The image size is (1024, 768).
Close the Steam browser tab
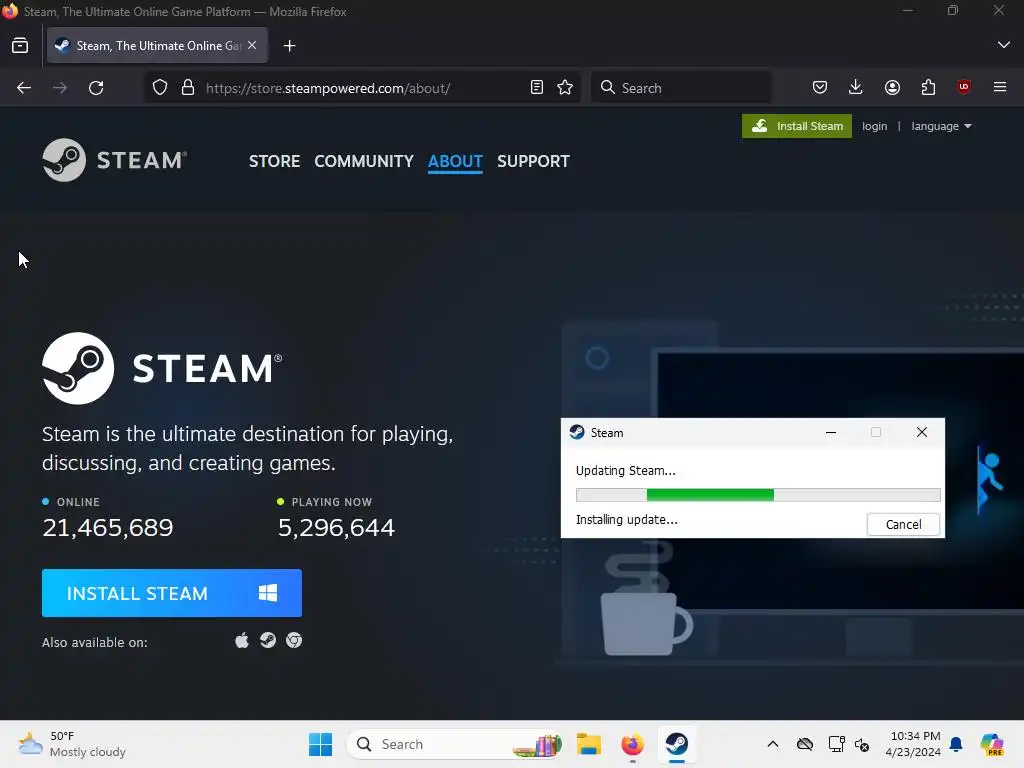coord(252,46)
